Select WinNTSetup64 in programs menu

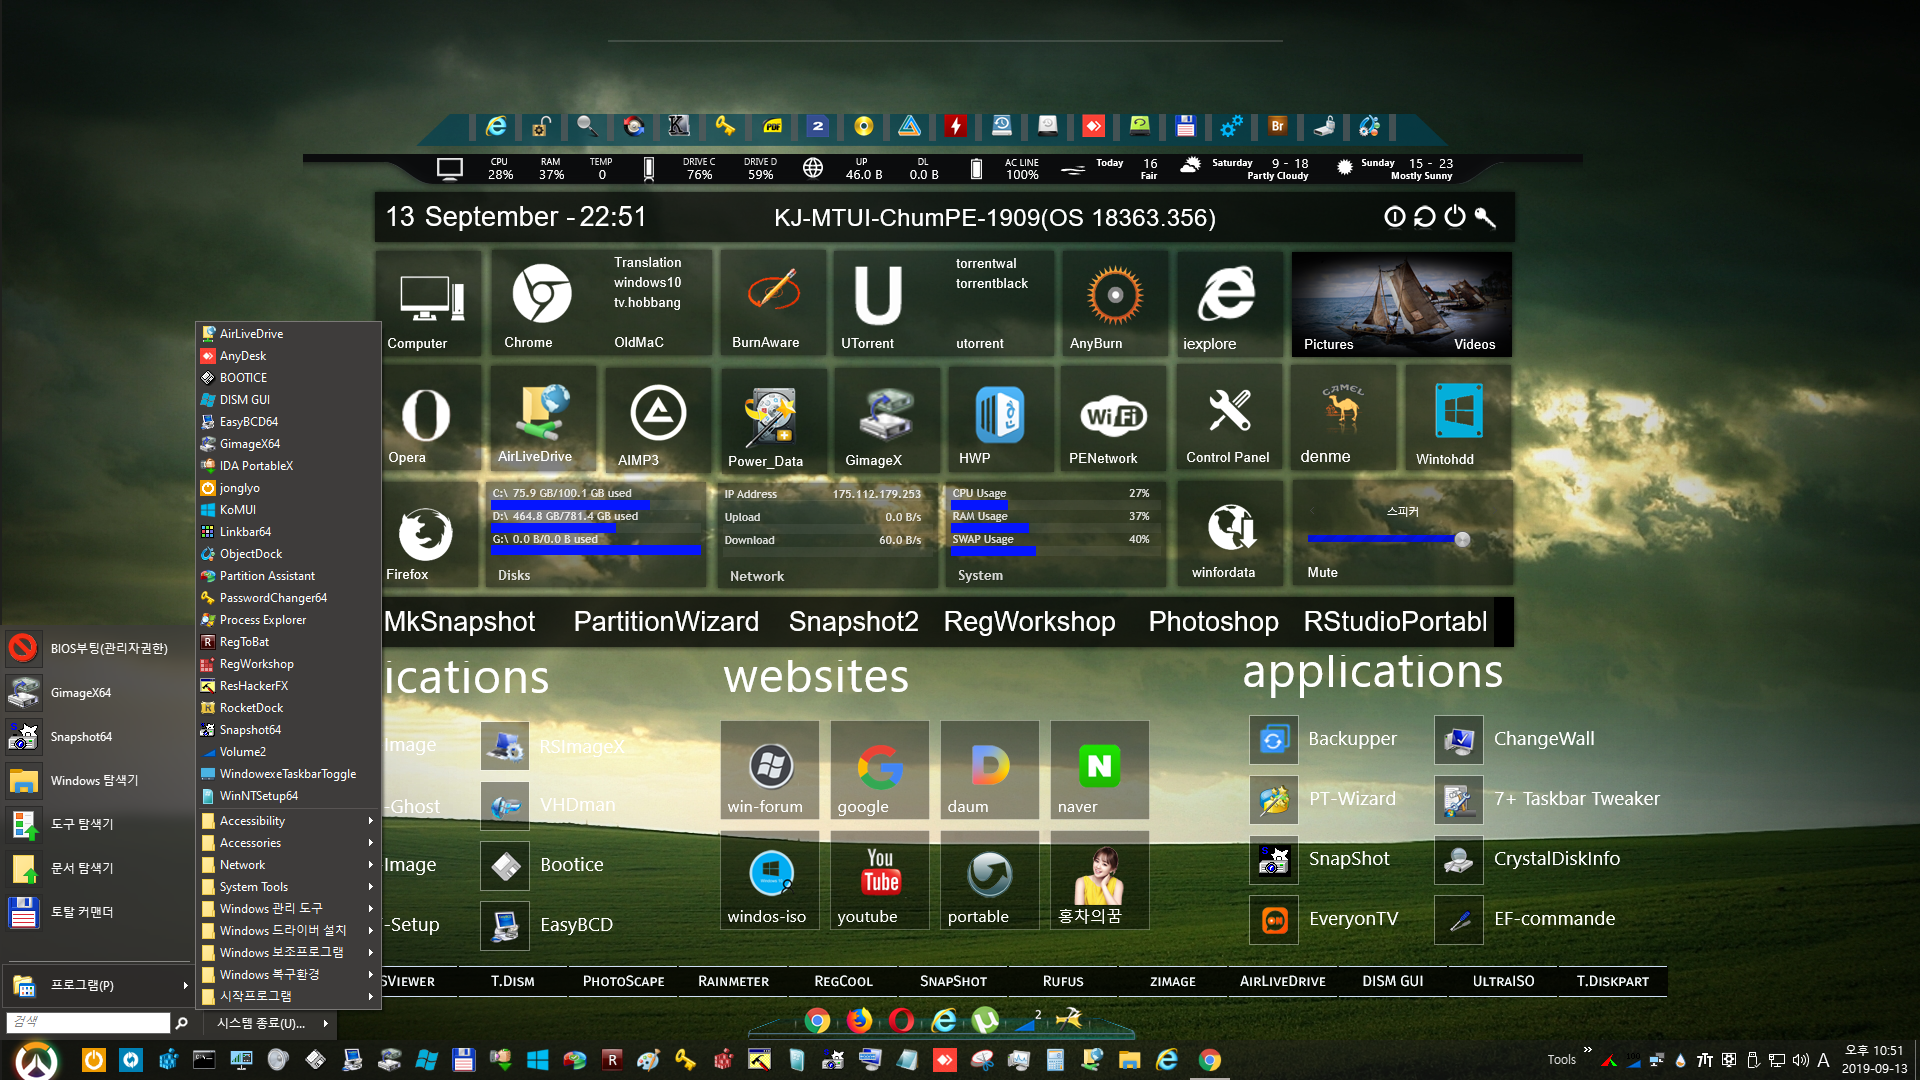[x=288, y=796]
